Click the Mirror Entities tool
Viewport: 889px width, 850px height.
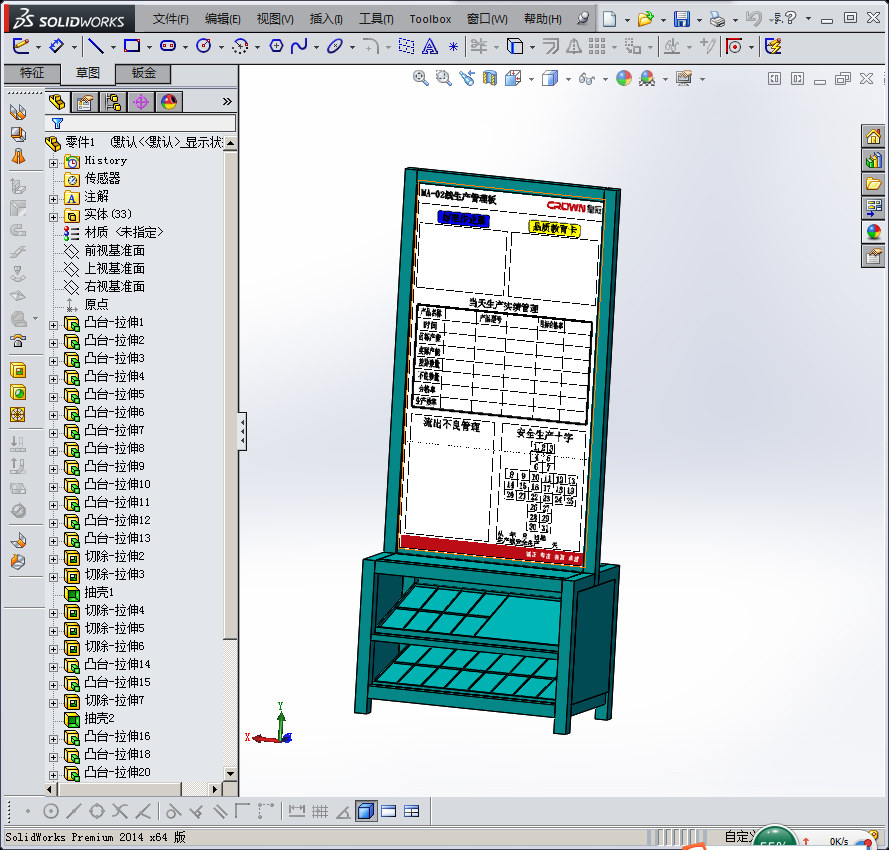pos(574,46)
